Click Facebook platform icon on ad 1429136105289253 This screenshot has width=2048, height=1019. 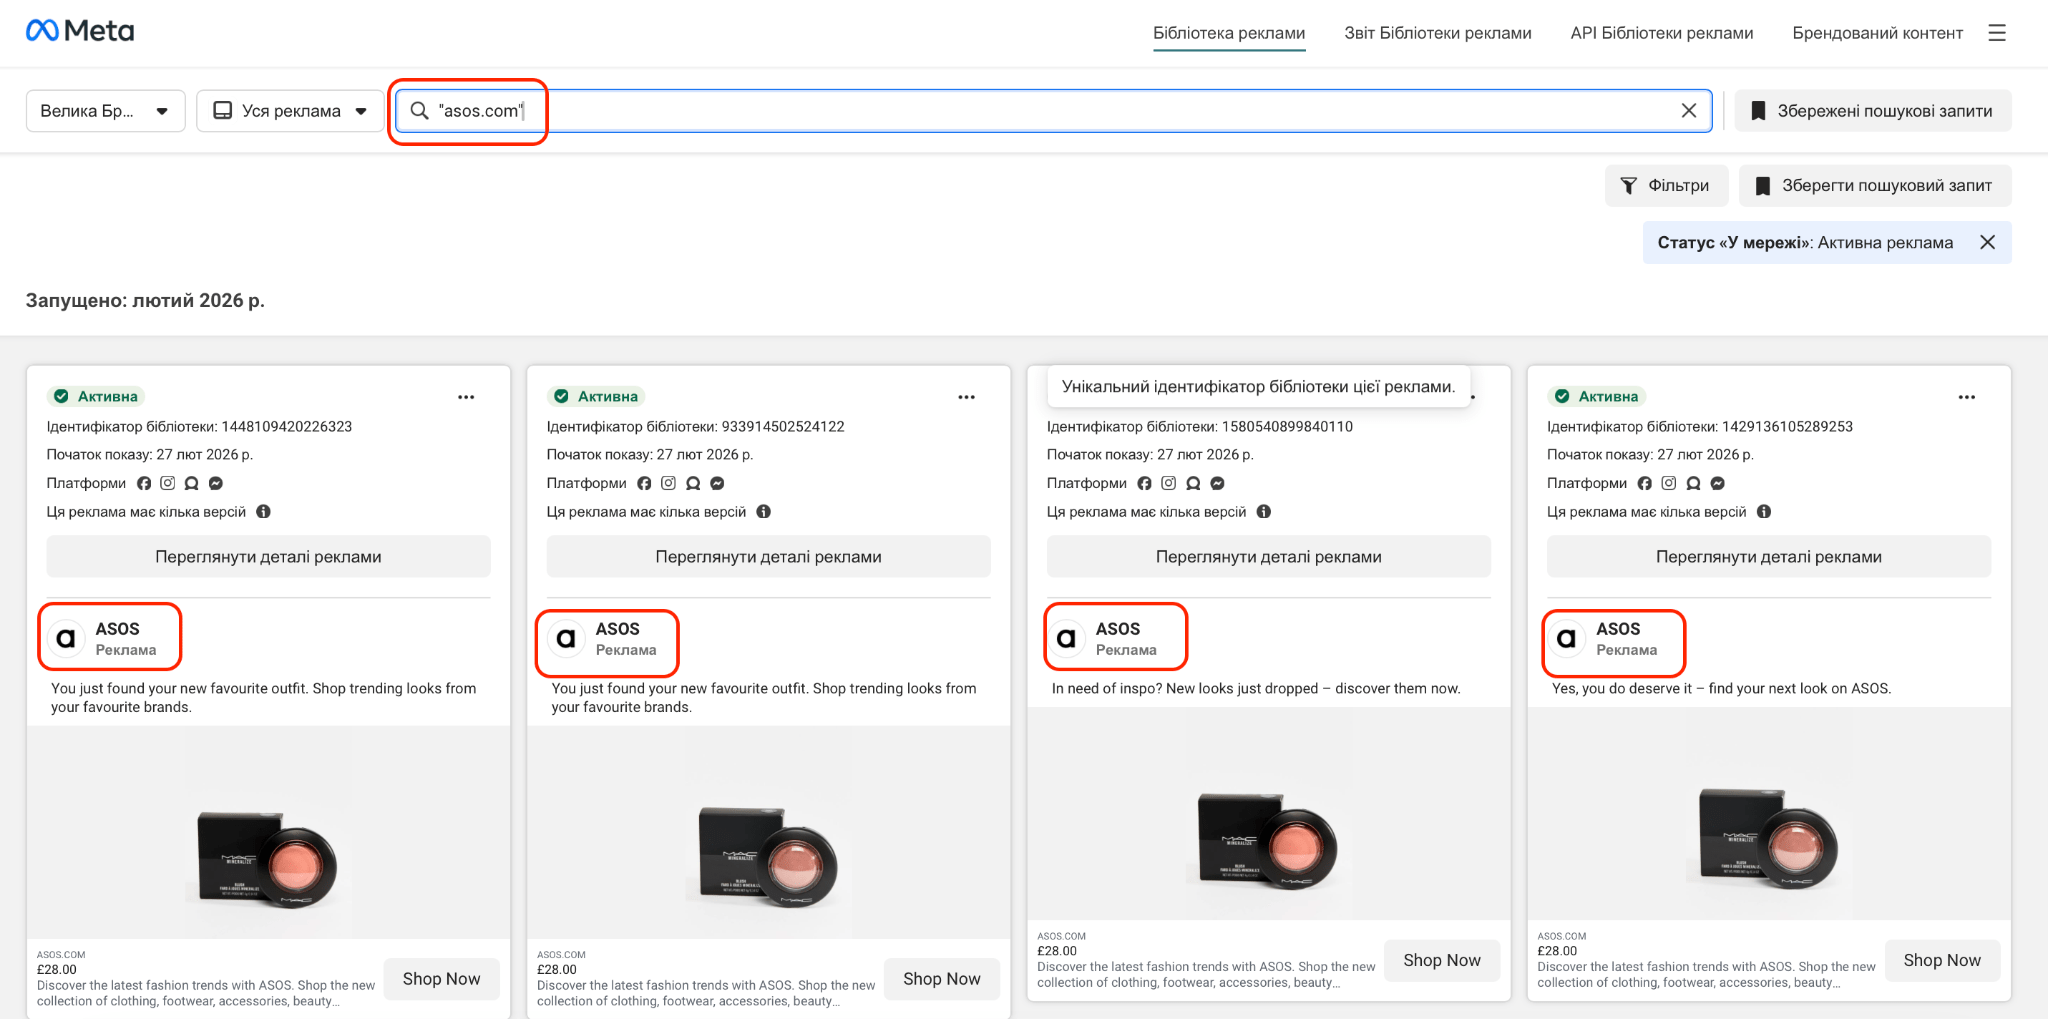[x=1645, y=483]
